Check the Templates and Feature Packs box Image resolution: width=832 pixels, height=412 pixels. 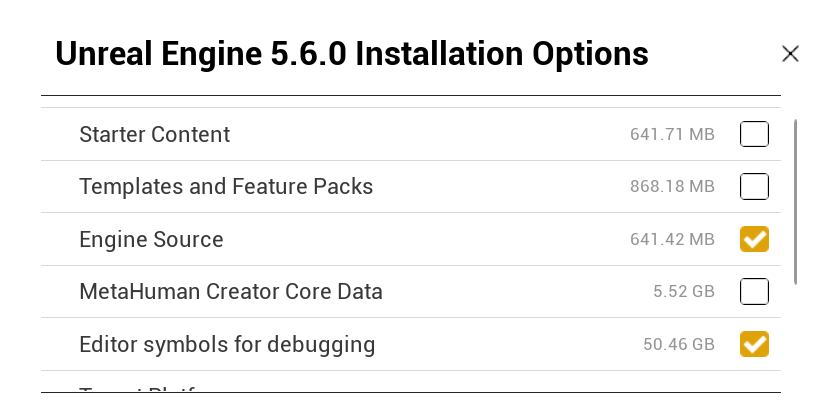[x=754, y=187]
